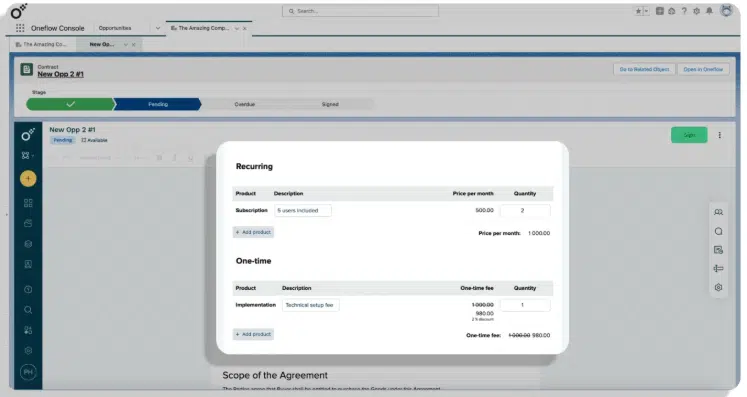
Task: Open the workspace switcher in sidebar
Action: 27,155
